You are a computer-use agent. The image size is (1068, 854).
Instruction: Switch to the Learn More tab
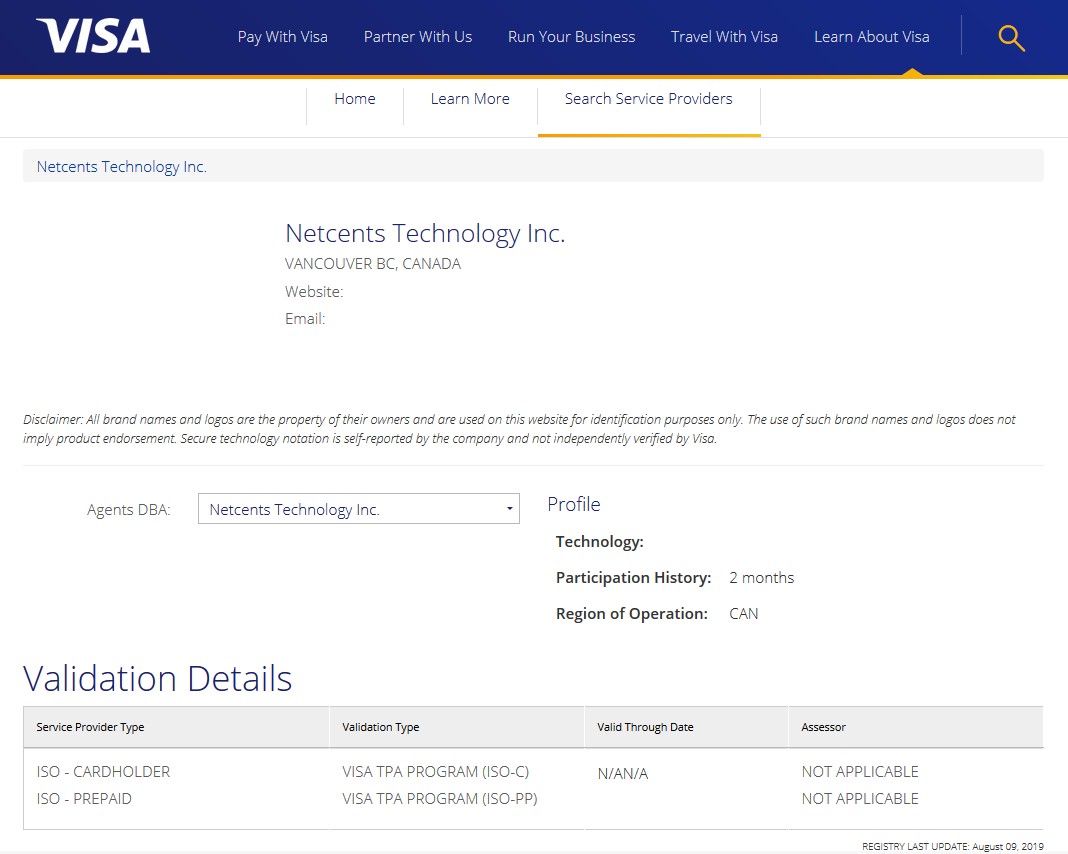470,99
